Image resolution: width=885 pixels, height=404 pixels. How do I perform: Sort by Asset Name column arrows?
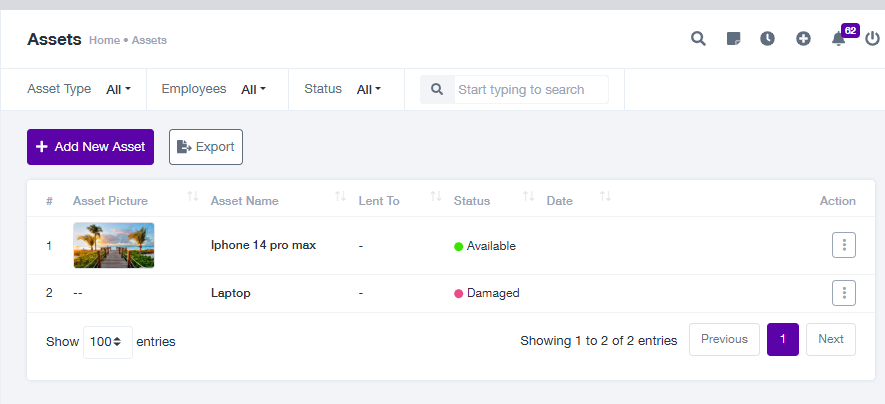(340, 196)
